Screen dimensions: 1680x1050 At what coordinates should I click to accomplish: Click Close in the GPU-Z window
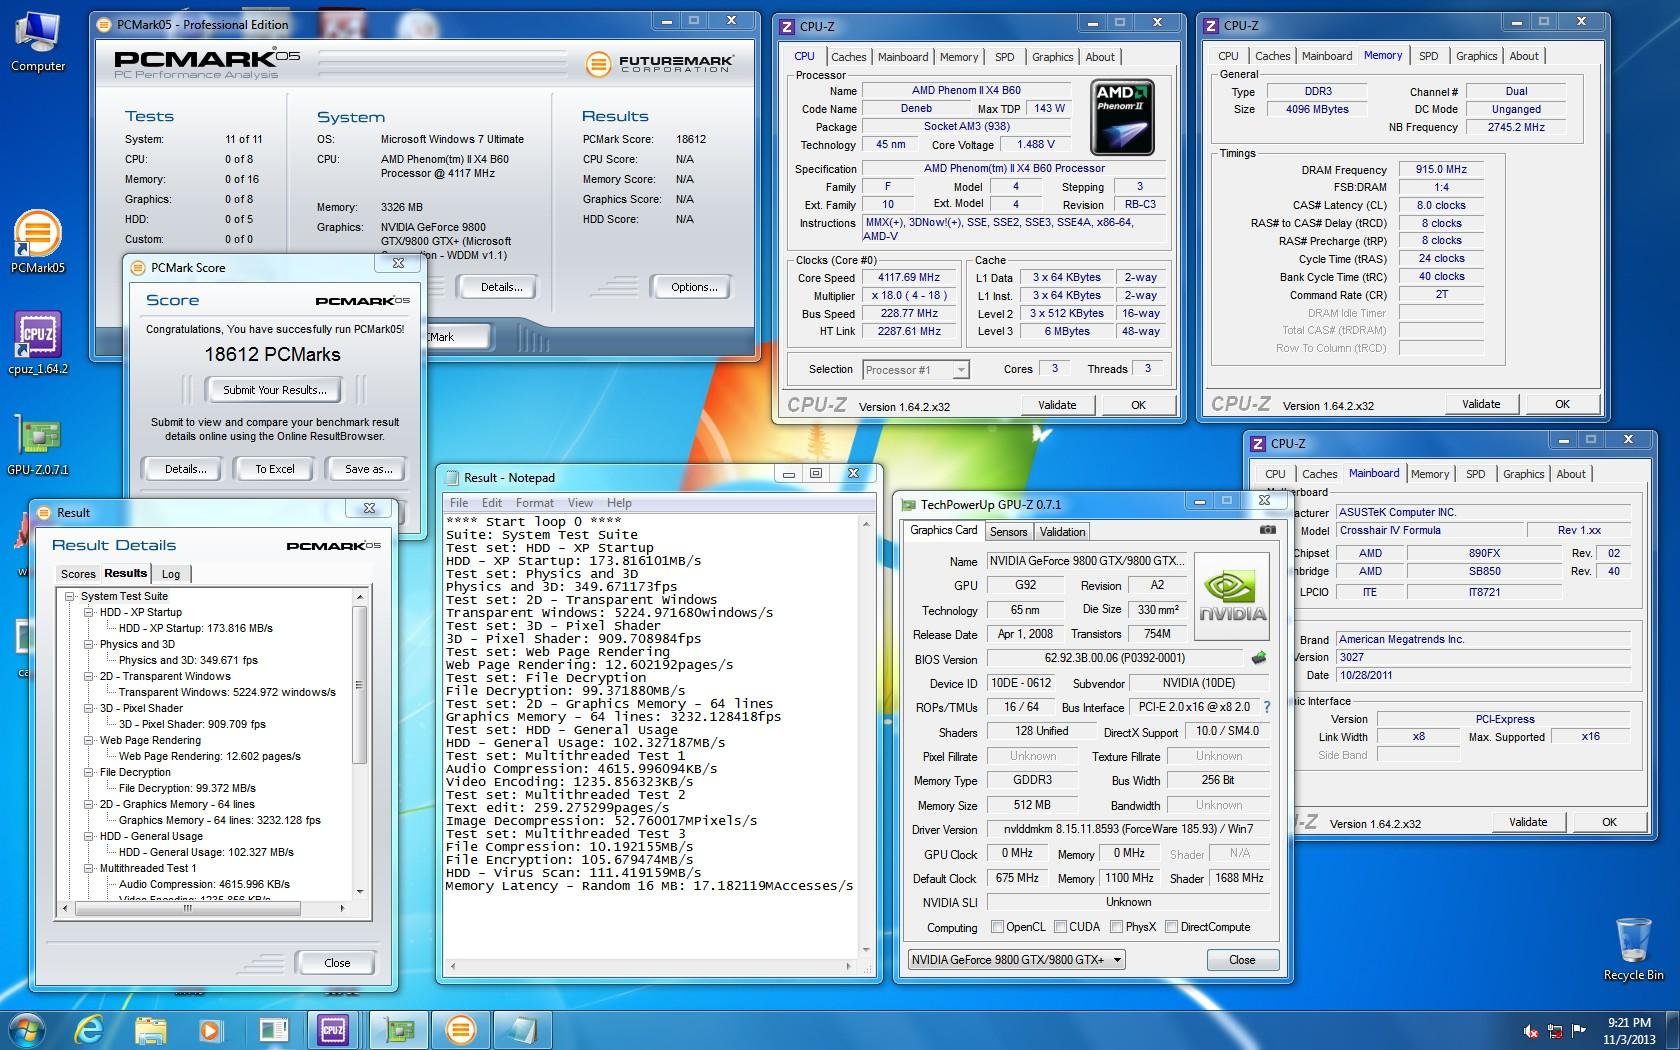(1242, 960)
